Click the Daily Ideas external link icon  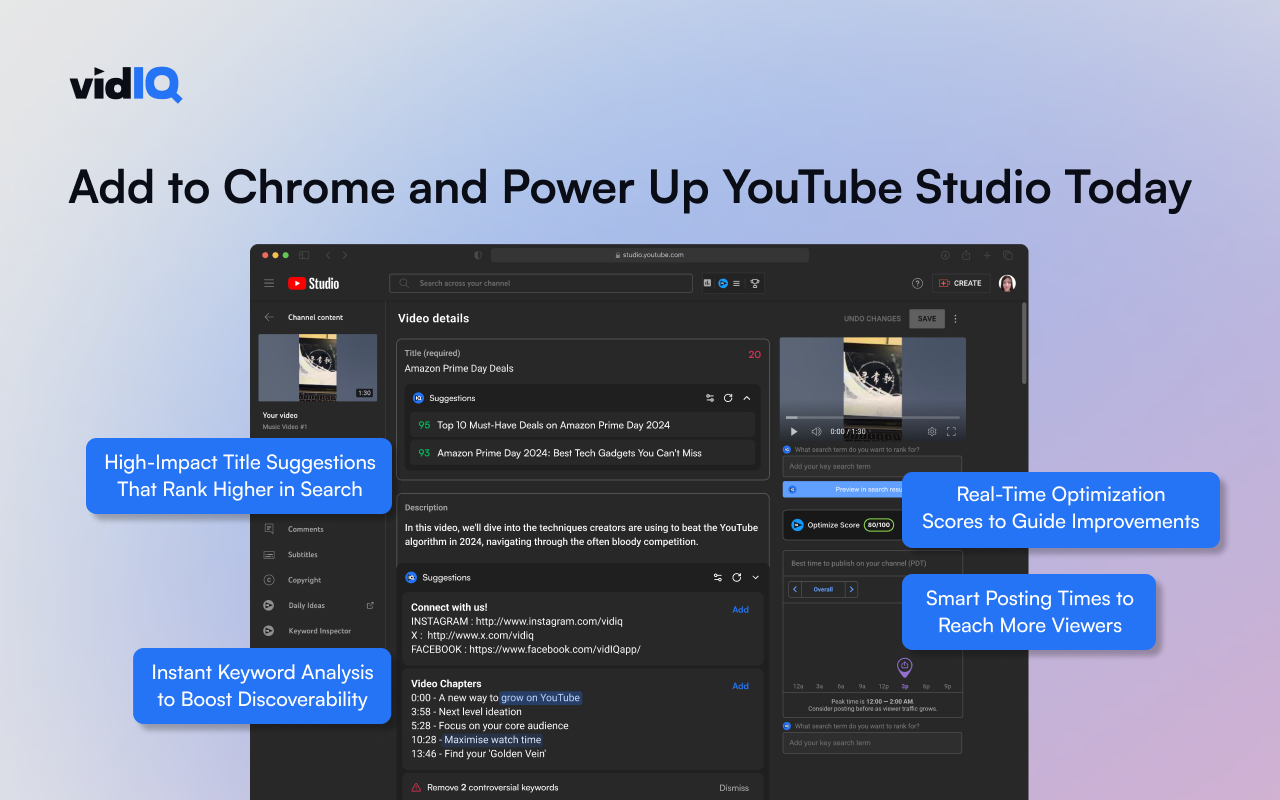[370, 605]
